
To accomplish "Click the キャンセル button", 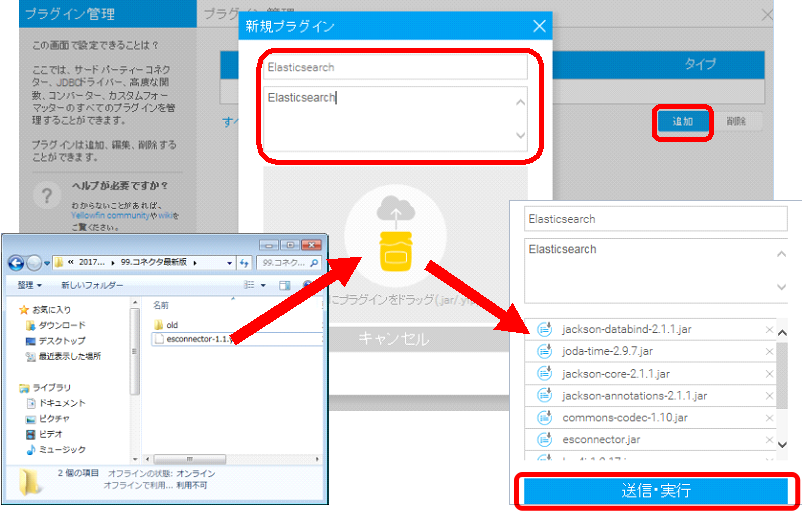I will [393, 338].
